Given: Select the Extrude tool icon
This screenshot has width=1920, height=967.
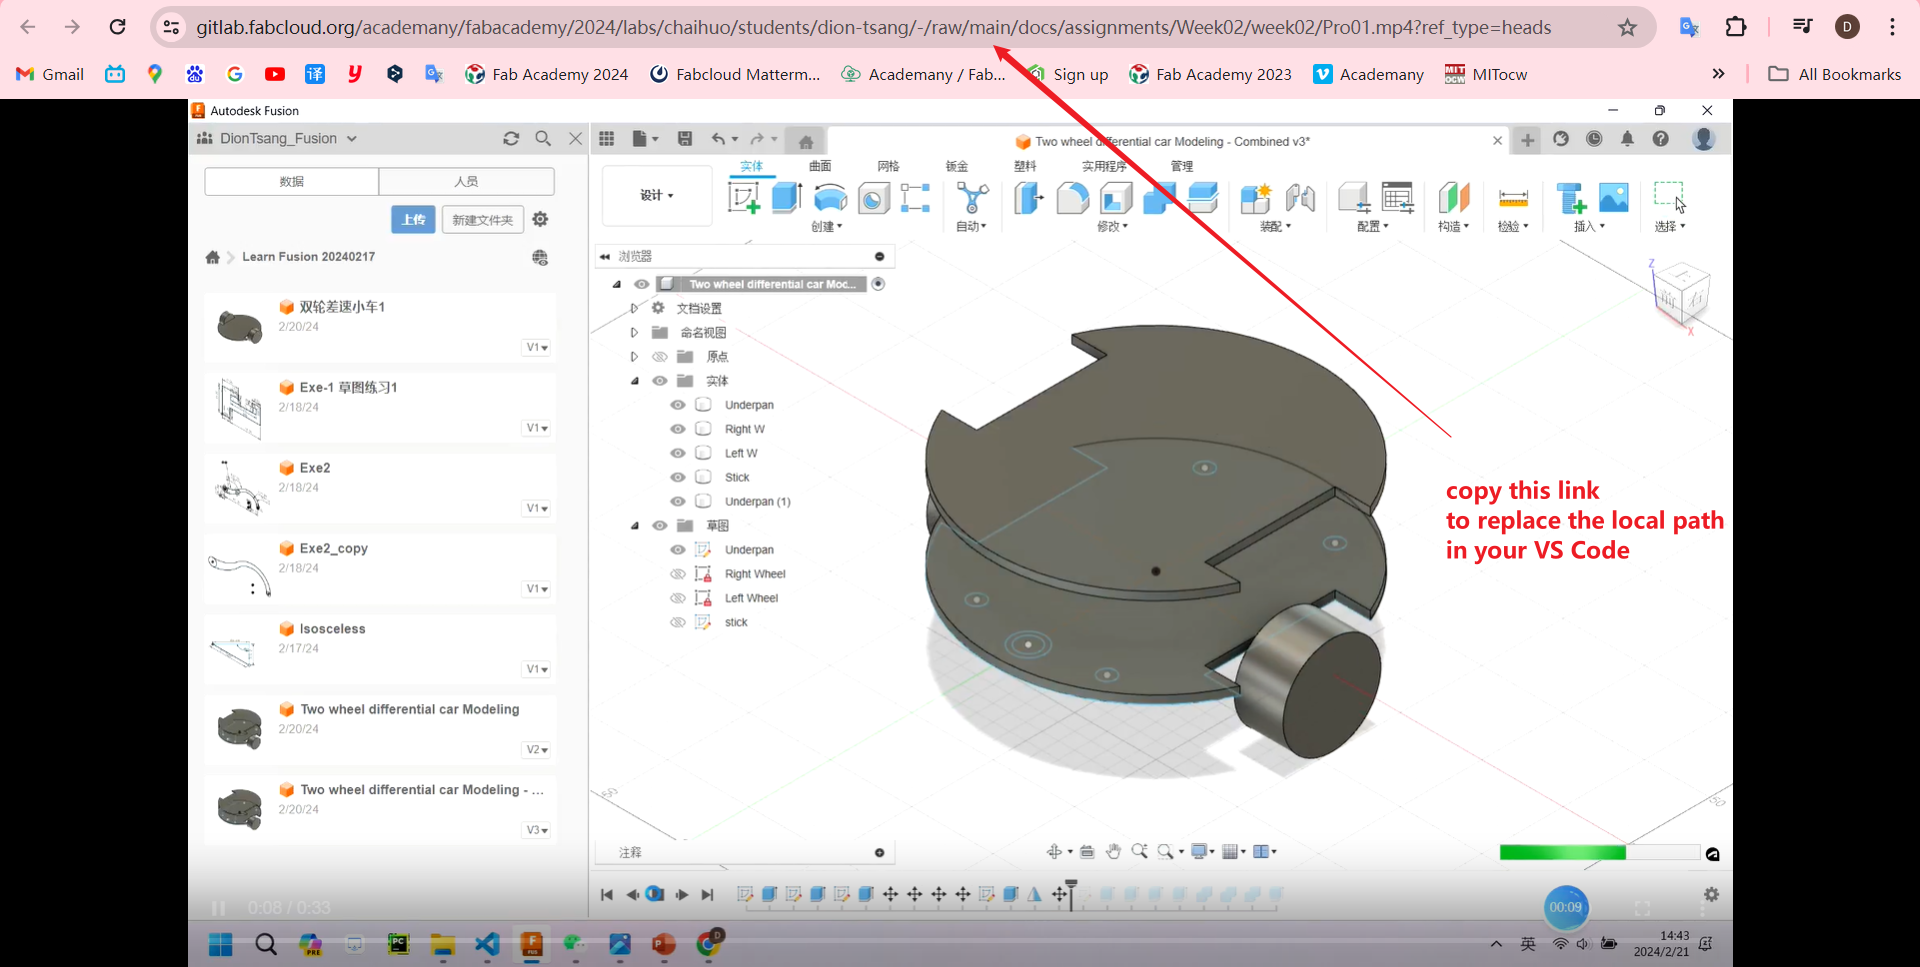Looking at the screenshot, I should (x=787, y=197).
